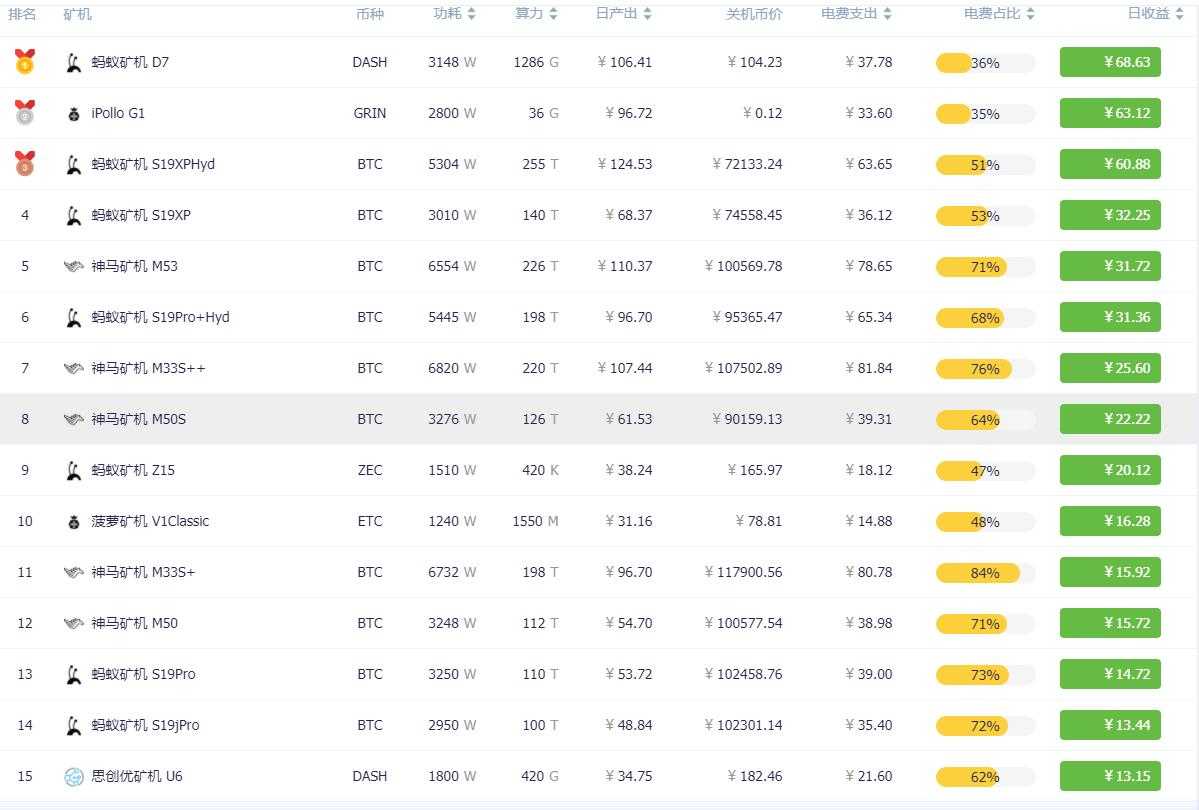Click the 84% electricity ratio bar
Image resolution: width=1199 pixels, height=810 pixels.
coord(985,573)
